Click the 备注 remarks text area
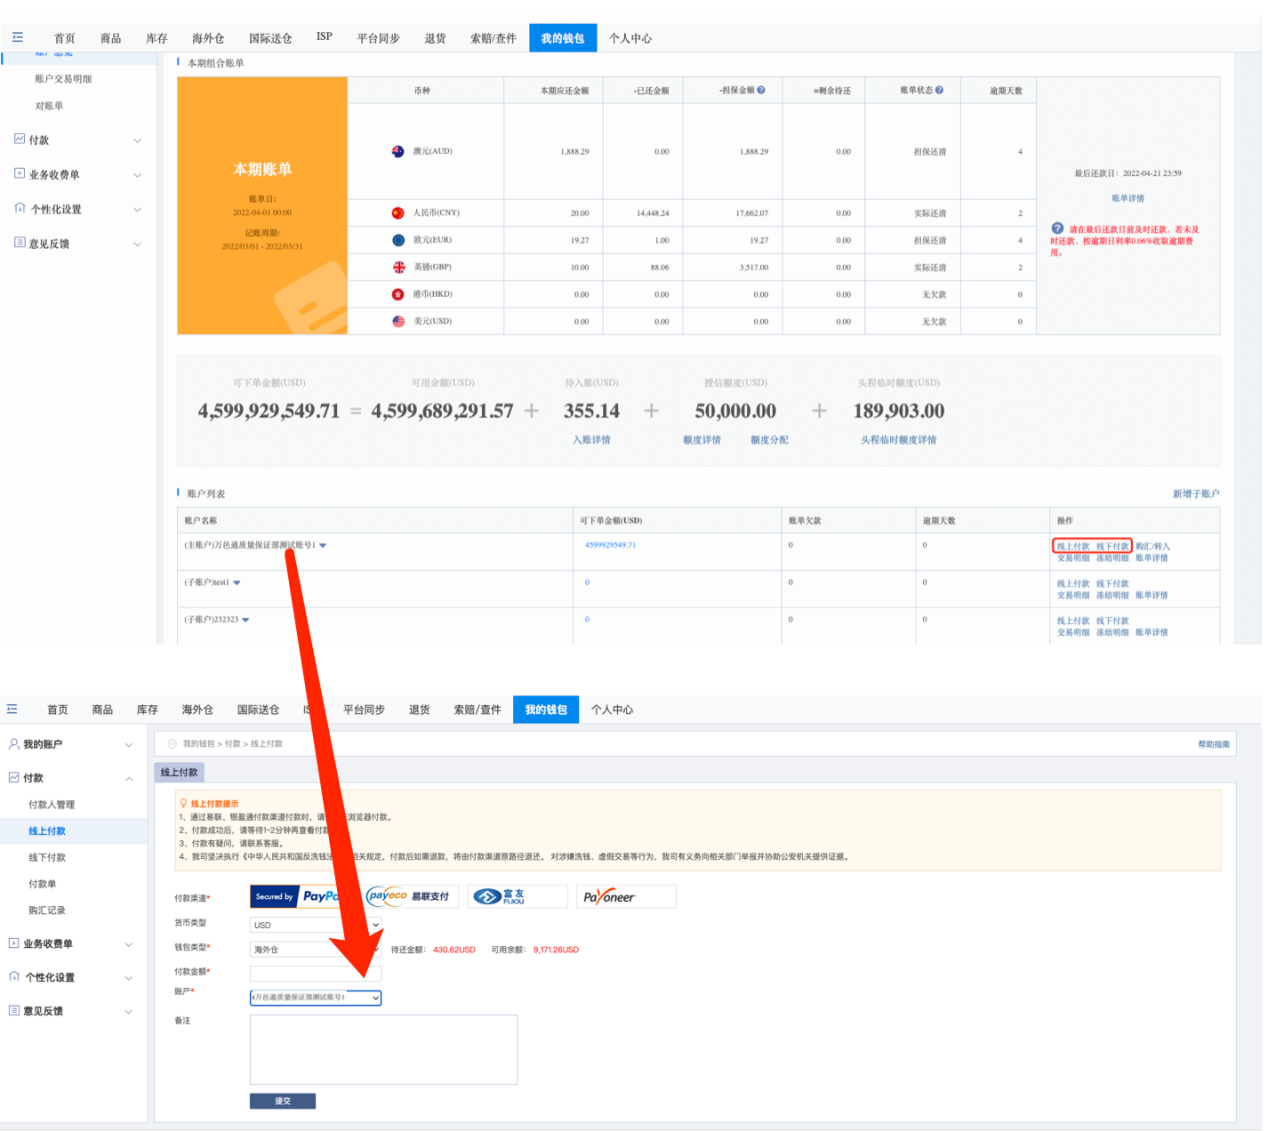 pos(384,1049)
